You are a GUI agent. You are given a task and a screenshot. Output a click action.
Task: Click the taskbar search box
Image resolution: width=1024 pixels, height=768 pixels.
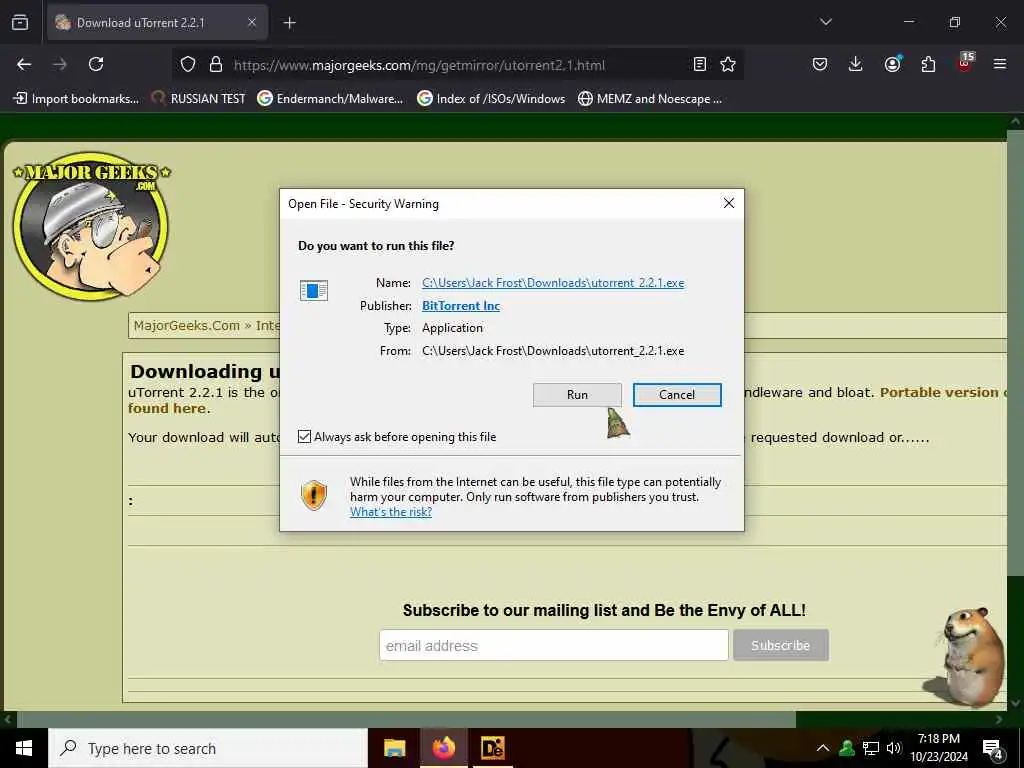tap(208, 748)
